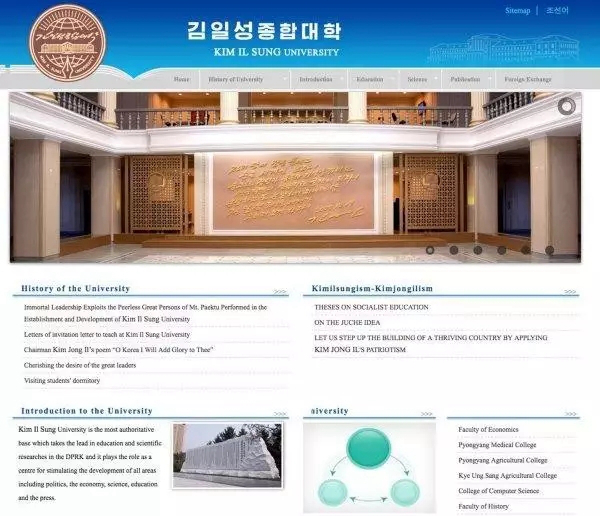
Task: Select the sixth slideshow dot
Action: pyautogui.click(x=549, y=250)
